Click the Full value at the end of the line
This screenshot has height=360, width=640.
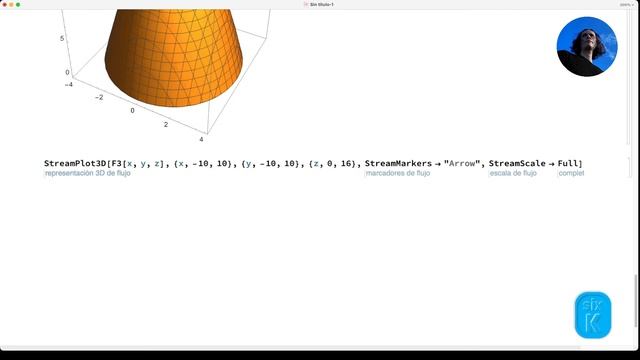coord(568,163)
